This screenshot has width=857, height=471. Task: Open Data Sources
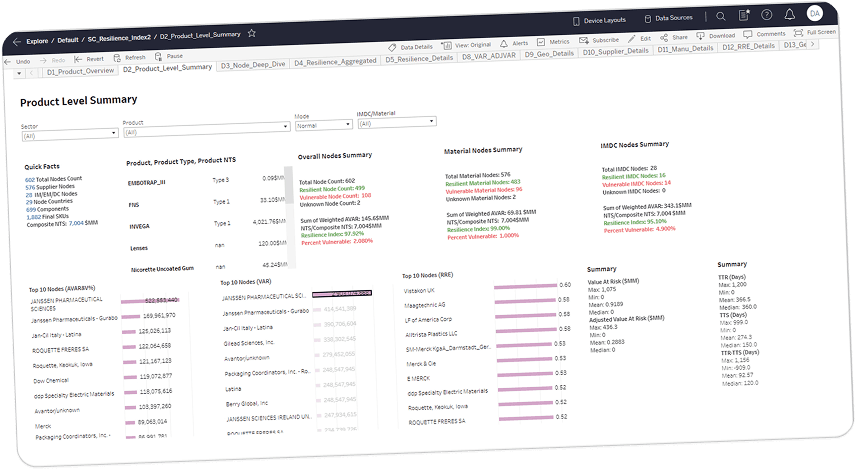click(668, 18)
